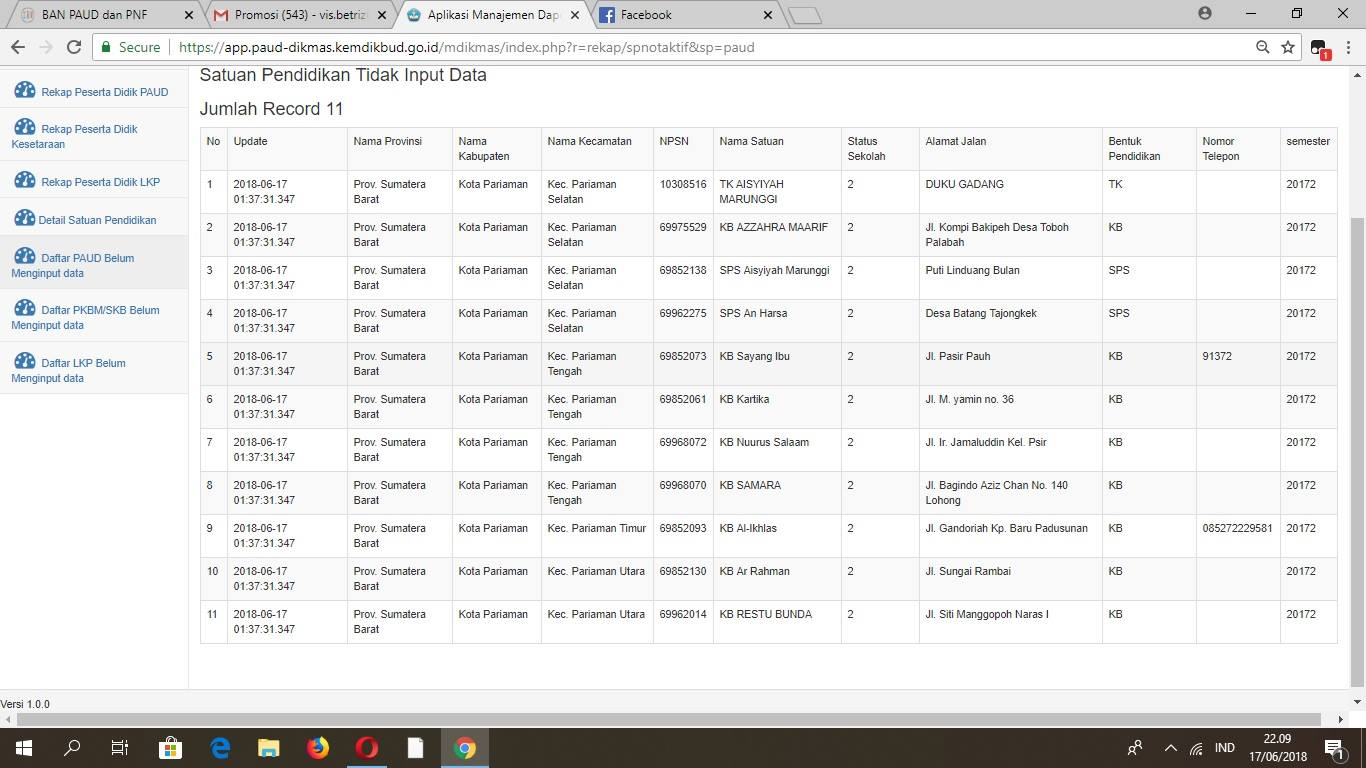The height and width of the screenshot is (768, 1366).
Task: Open Daftar LKP Belum Menginput data link
Action: (68, 370)
